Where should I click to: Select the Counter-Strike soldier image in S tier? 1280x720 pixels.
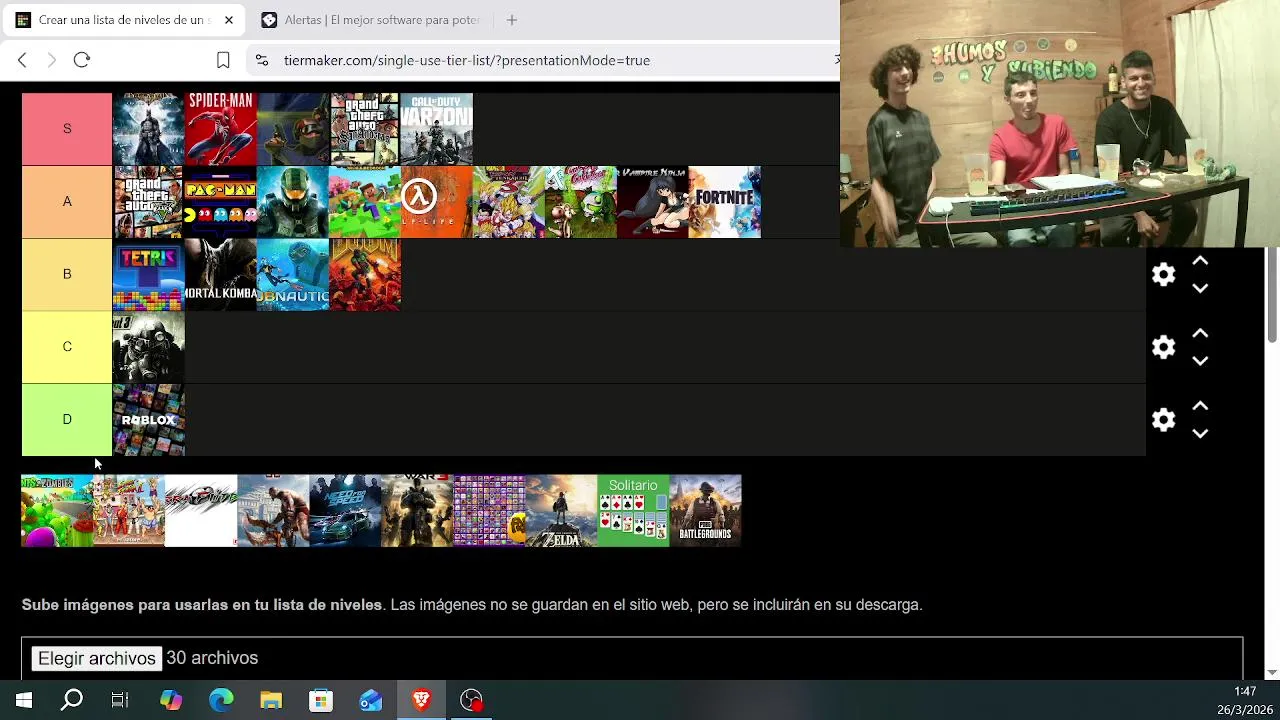tap(293, 129)
